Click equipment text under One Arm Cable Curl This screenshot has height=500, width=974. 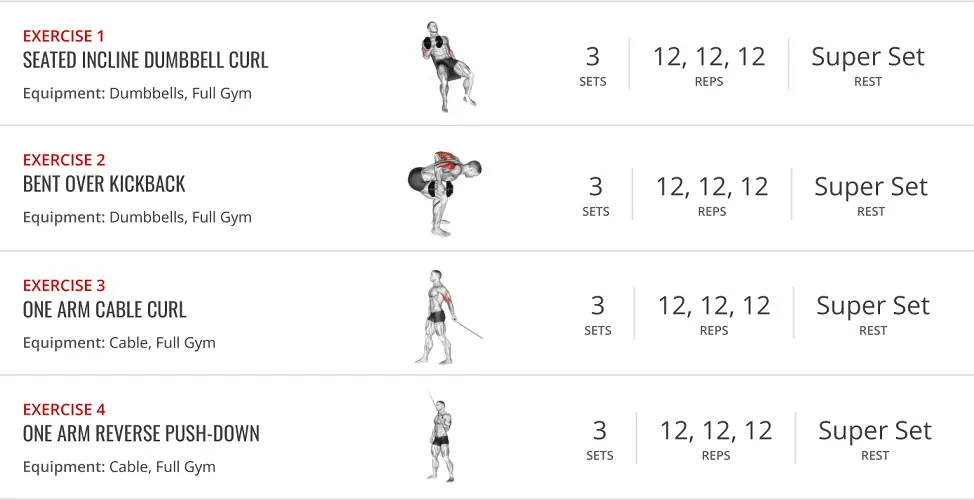point(119,343)
